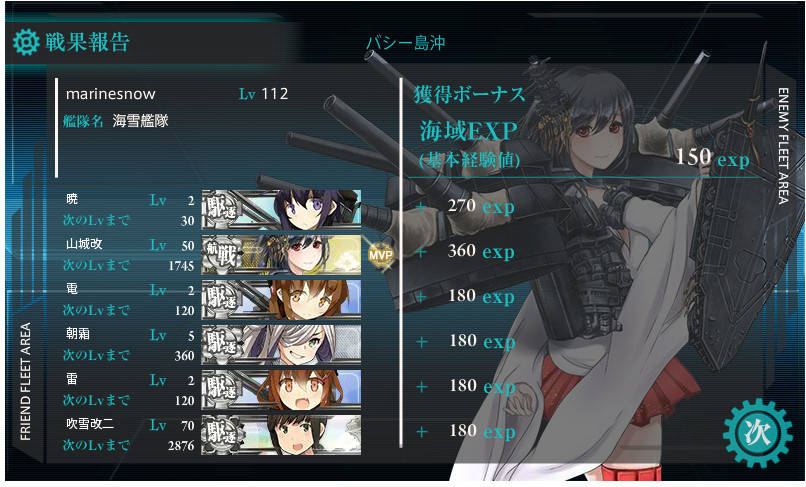The width and height of the screenshot is (806, 487).
Task: Click the 駆逐 type badge on 吹雪改二
Action: [222, 435]
